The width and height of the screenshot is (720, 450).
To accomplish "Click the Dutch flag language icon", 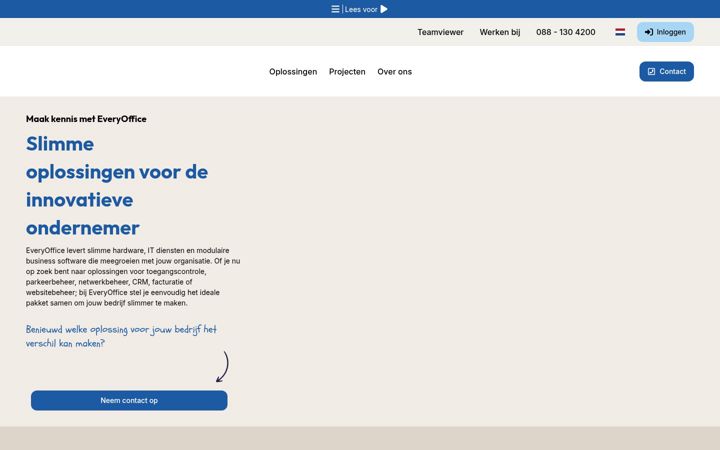I will point(620,32).
